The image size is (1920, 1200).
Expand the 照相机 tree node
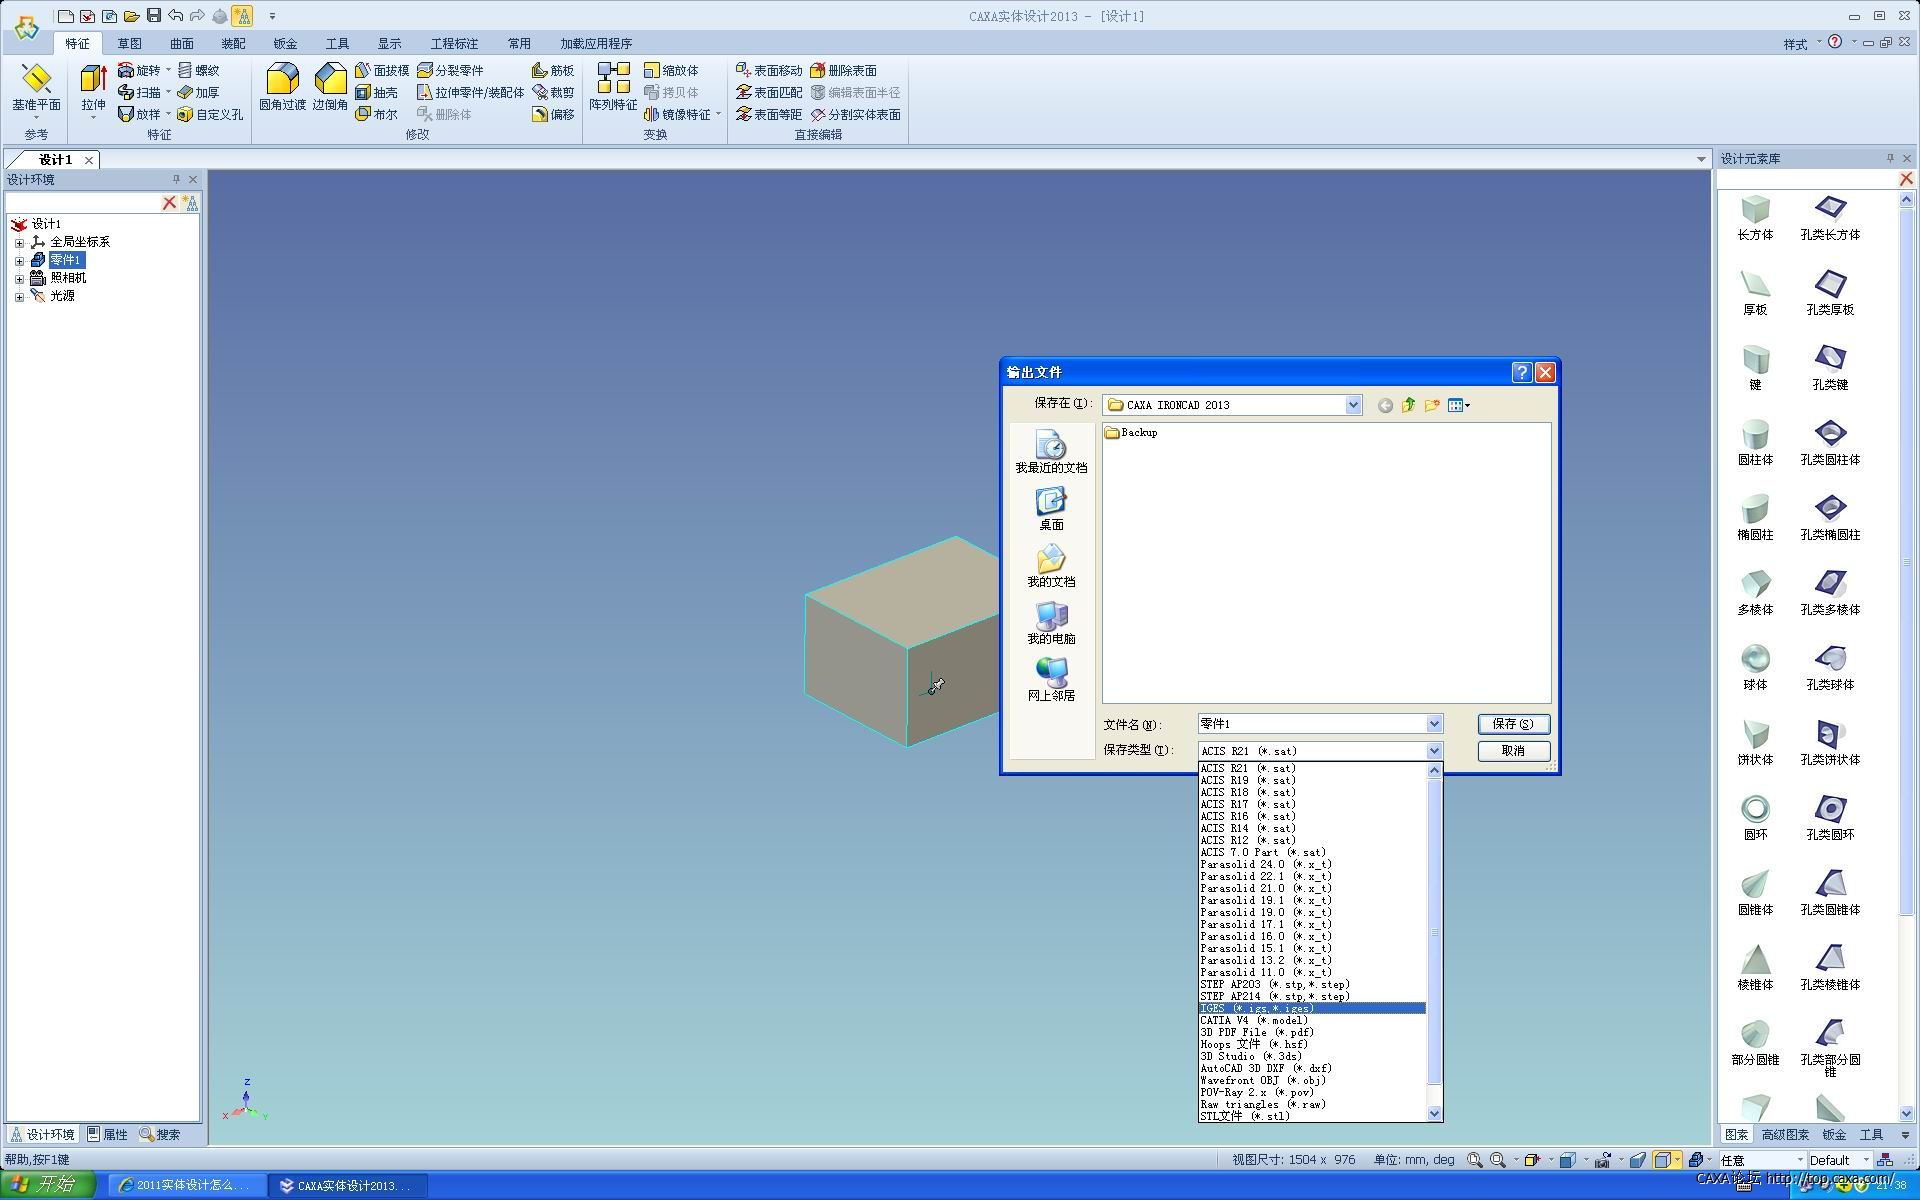click(19, 278)
